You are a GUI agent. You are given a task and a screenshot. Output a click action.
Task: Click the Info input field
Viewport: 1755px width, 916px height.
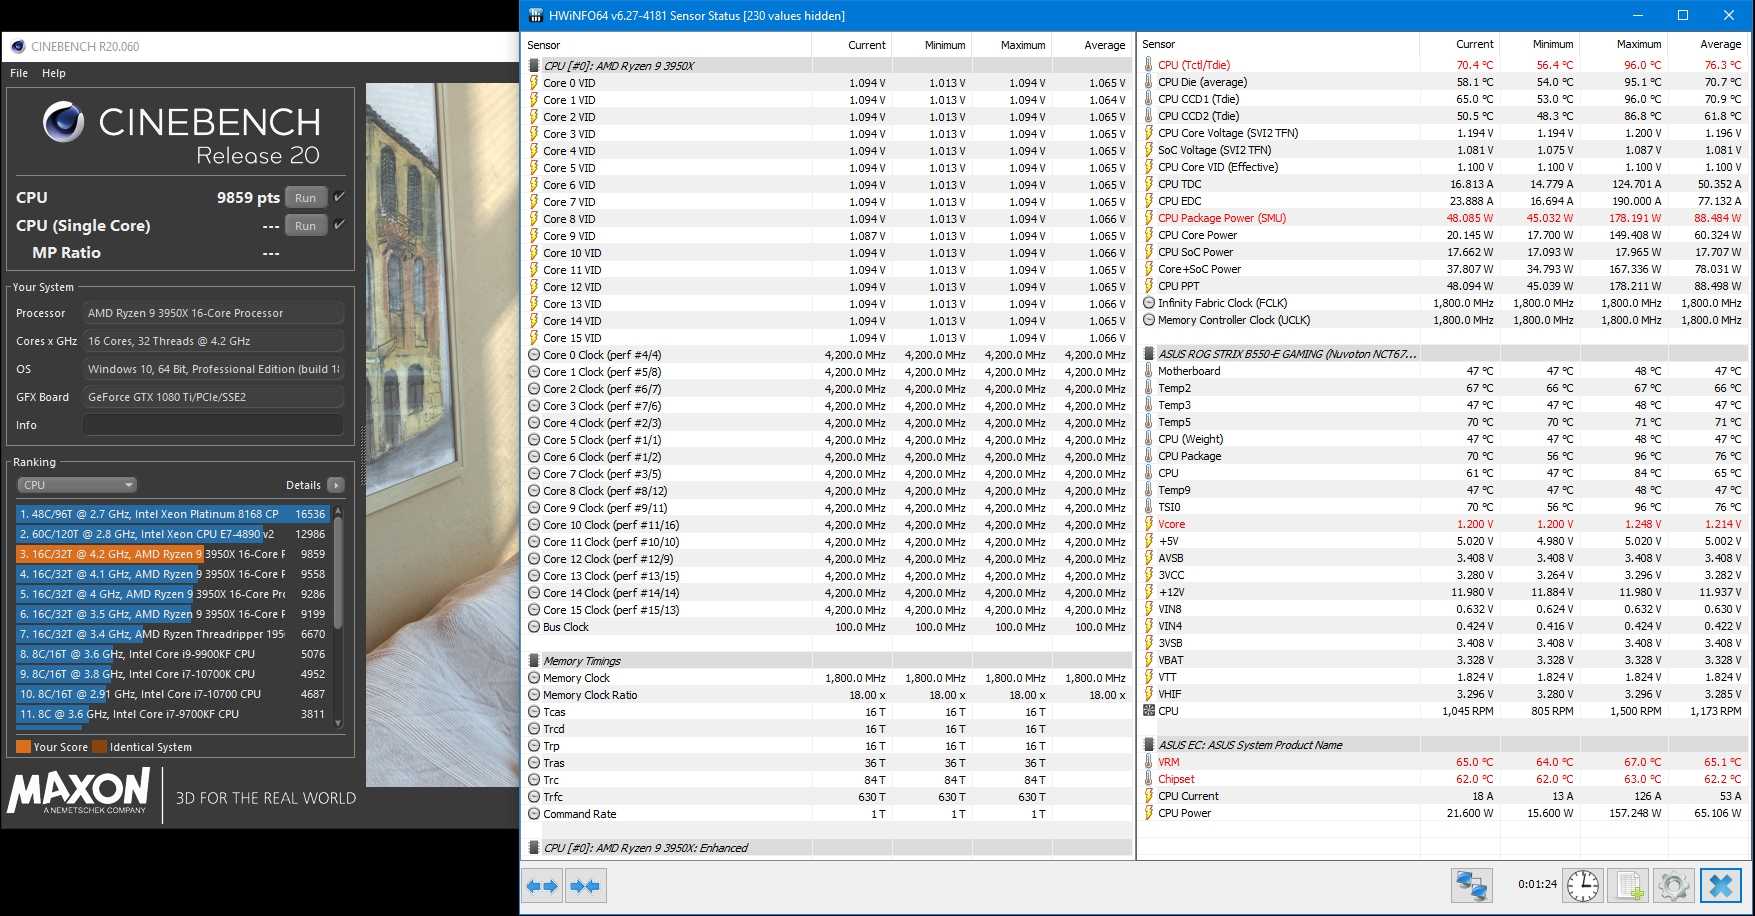click(213, 425)
